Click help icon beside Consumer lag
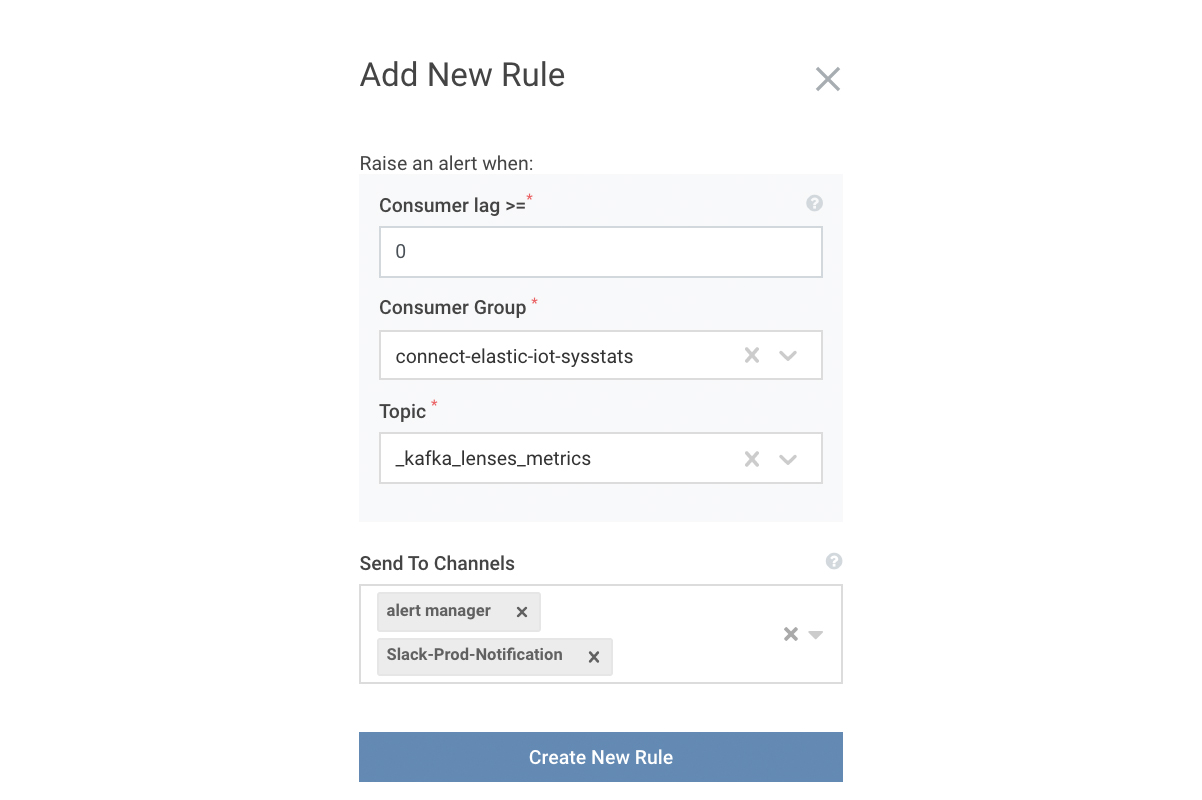 [x=814, y=203]
